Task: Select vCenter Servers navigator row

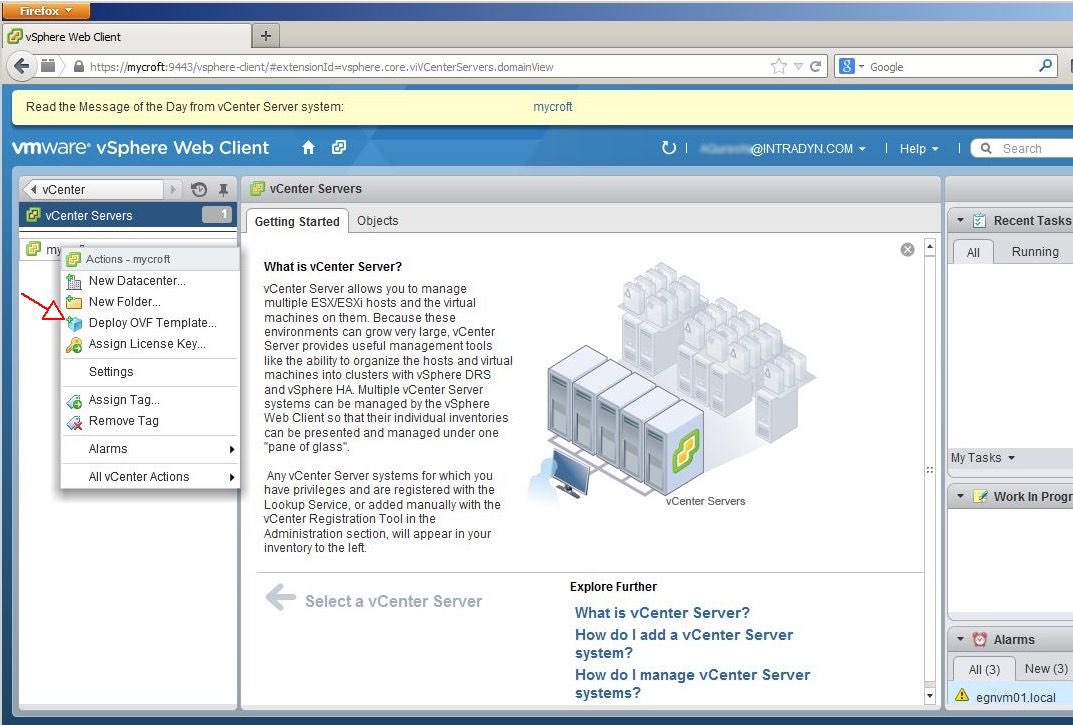Action: coord(128,215)
